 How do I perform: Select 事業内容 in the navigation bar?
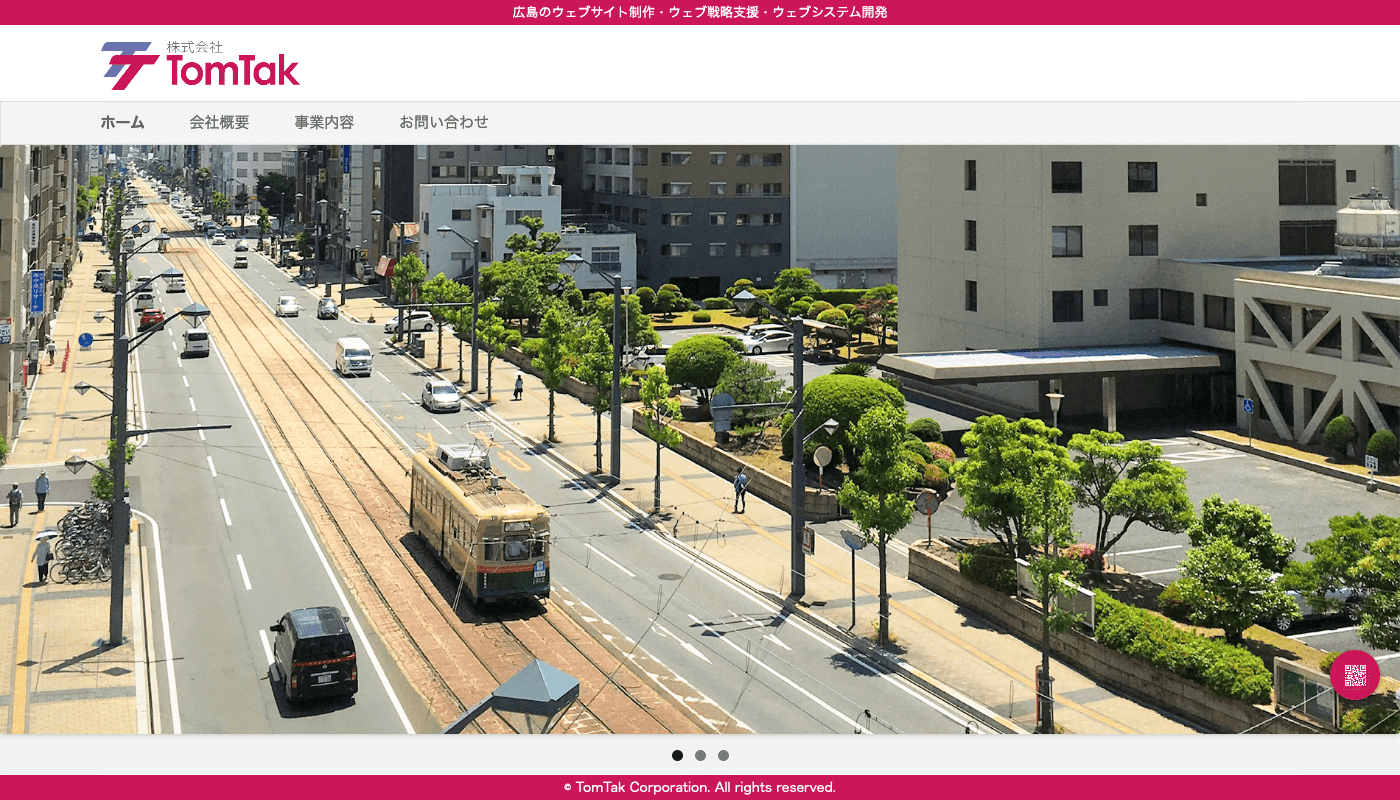(324, 122)
